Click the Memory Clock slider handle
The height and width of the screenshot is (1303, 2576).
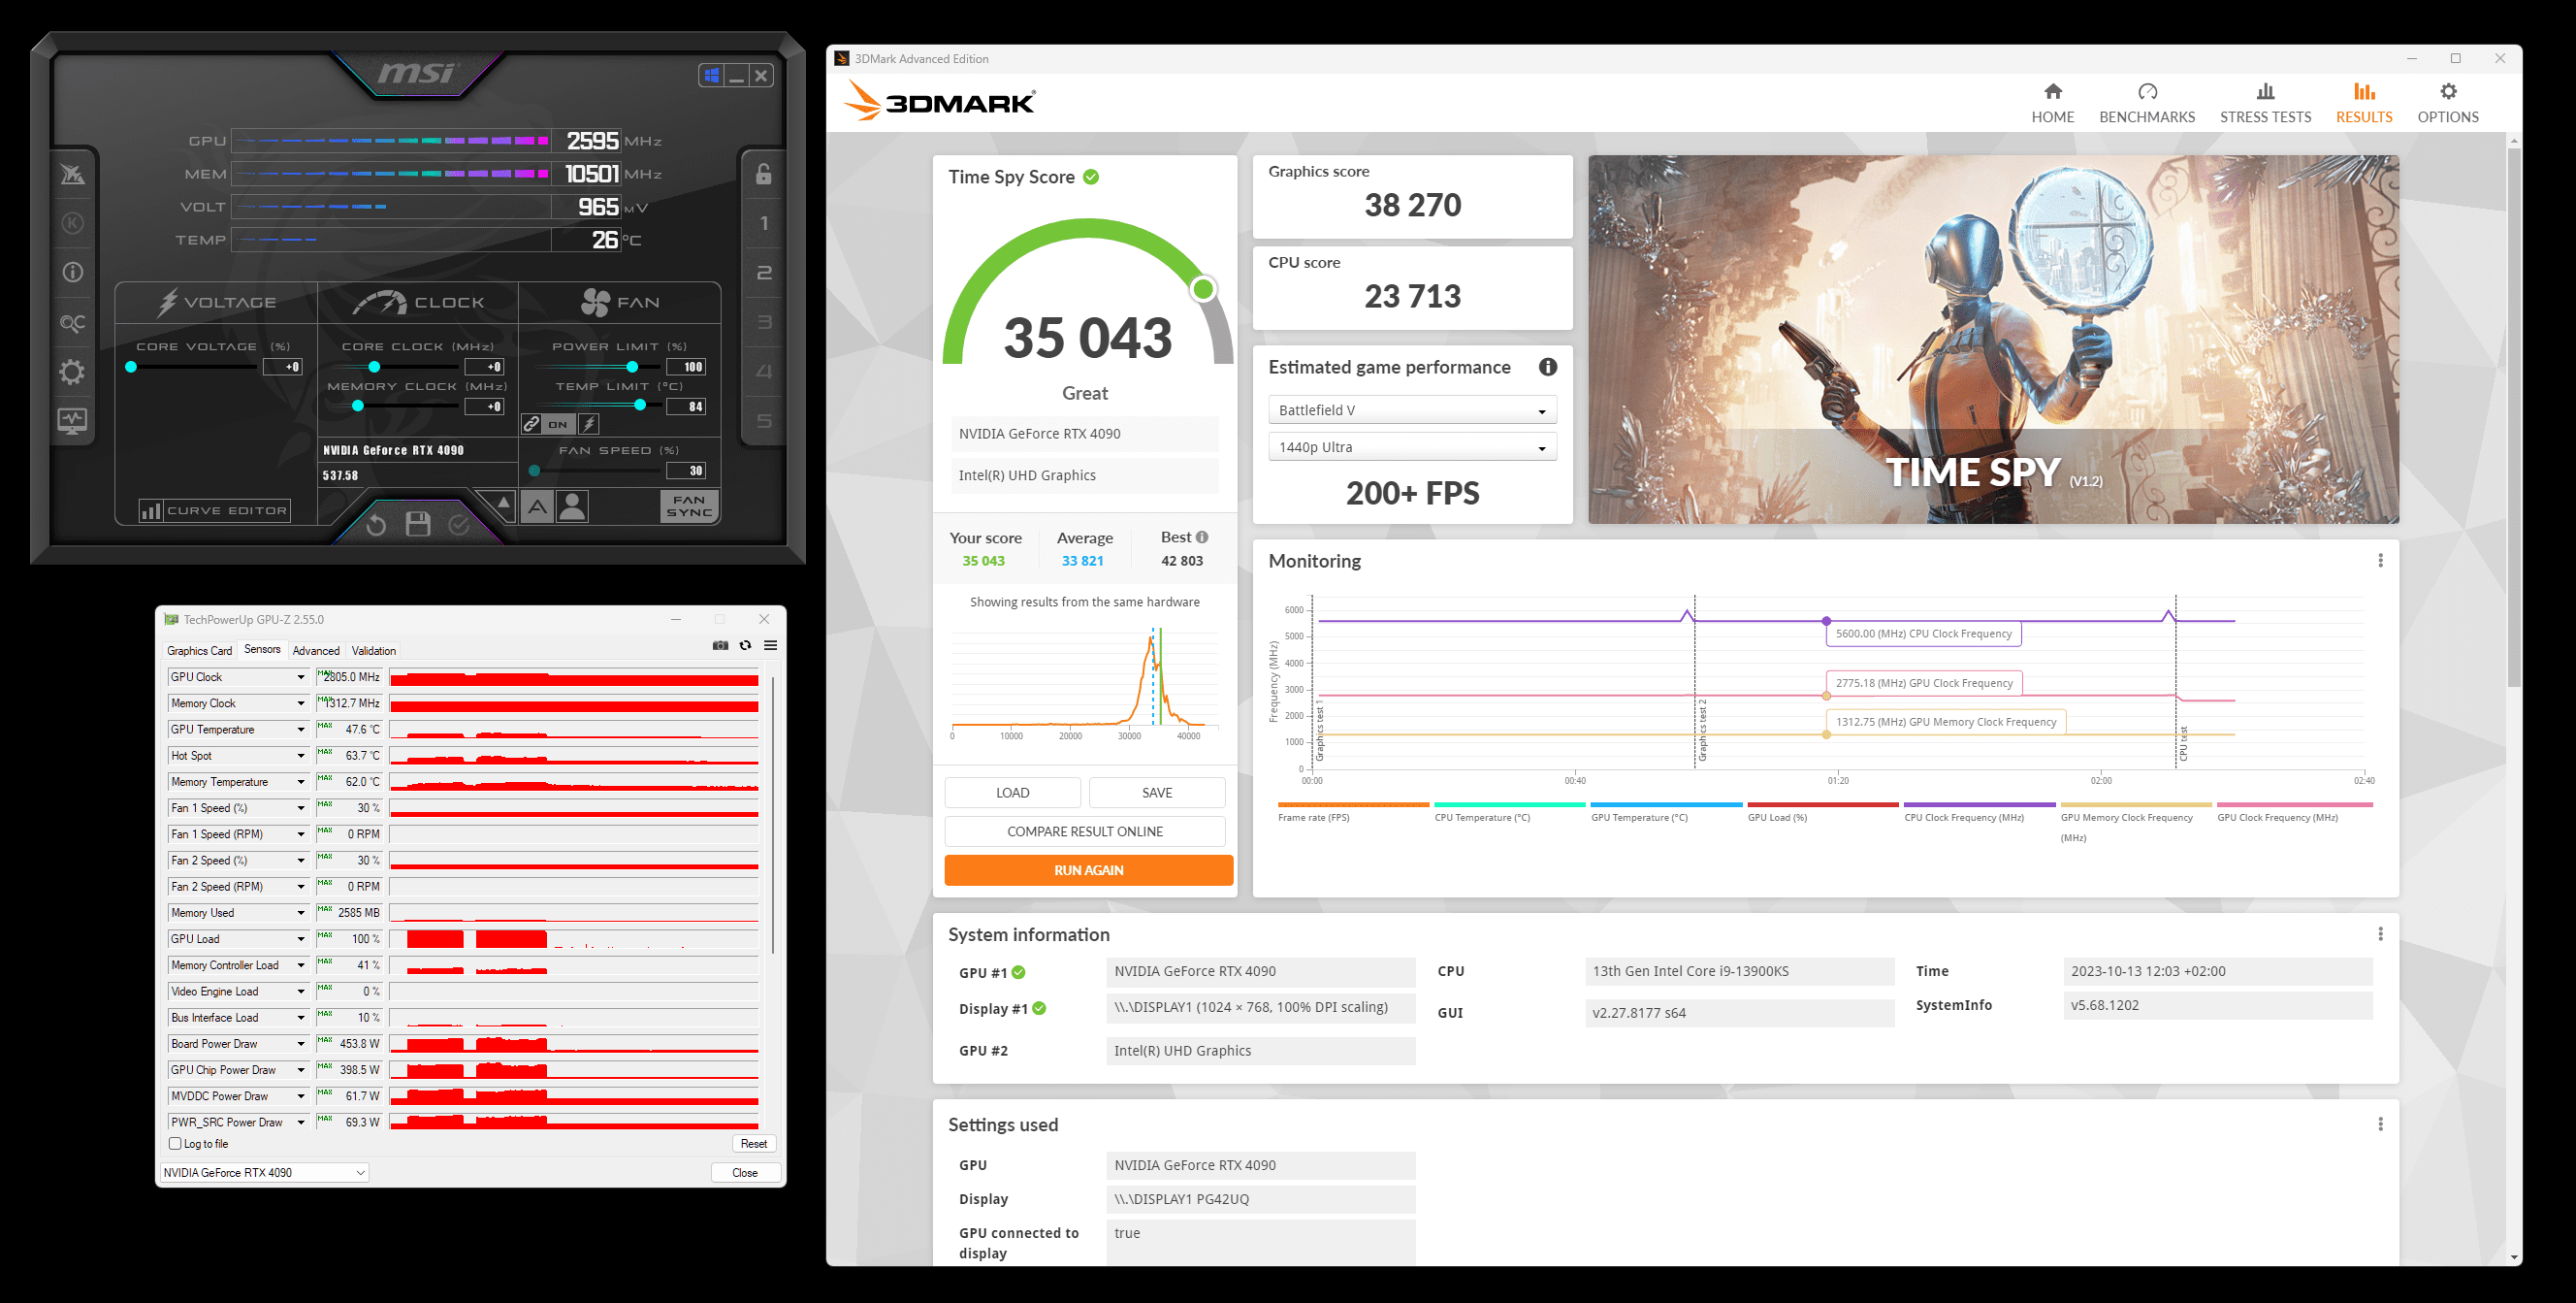coord(357,406)
